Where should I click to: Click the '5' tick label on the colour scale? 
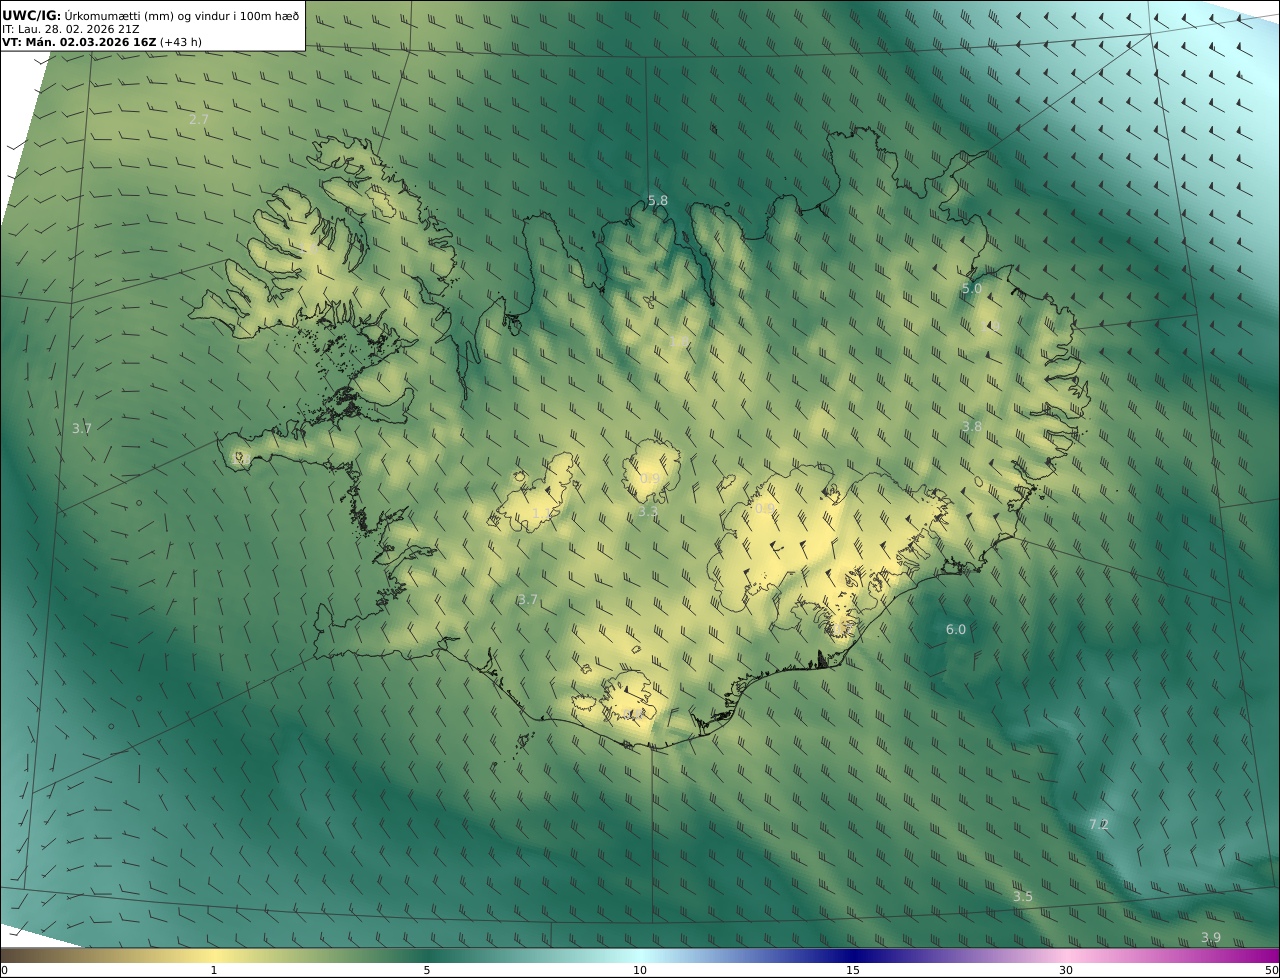427,970
